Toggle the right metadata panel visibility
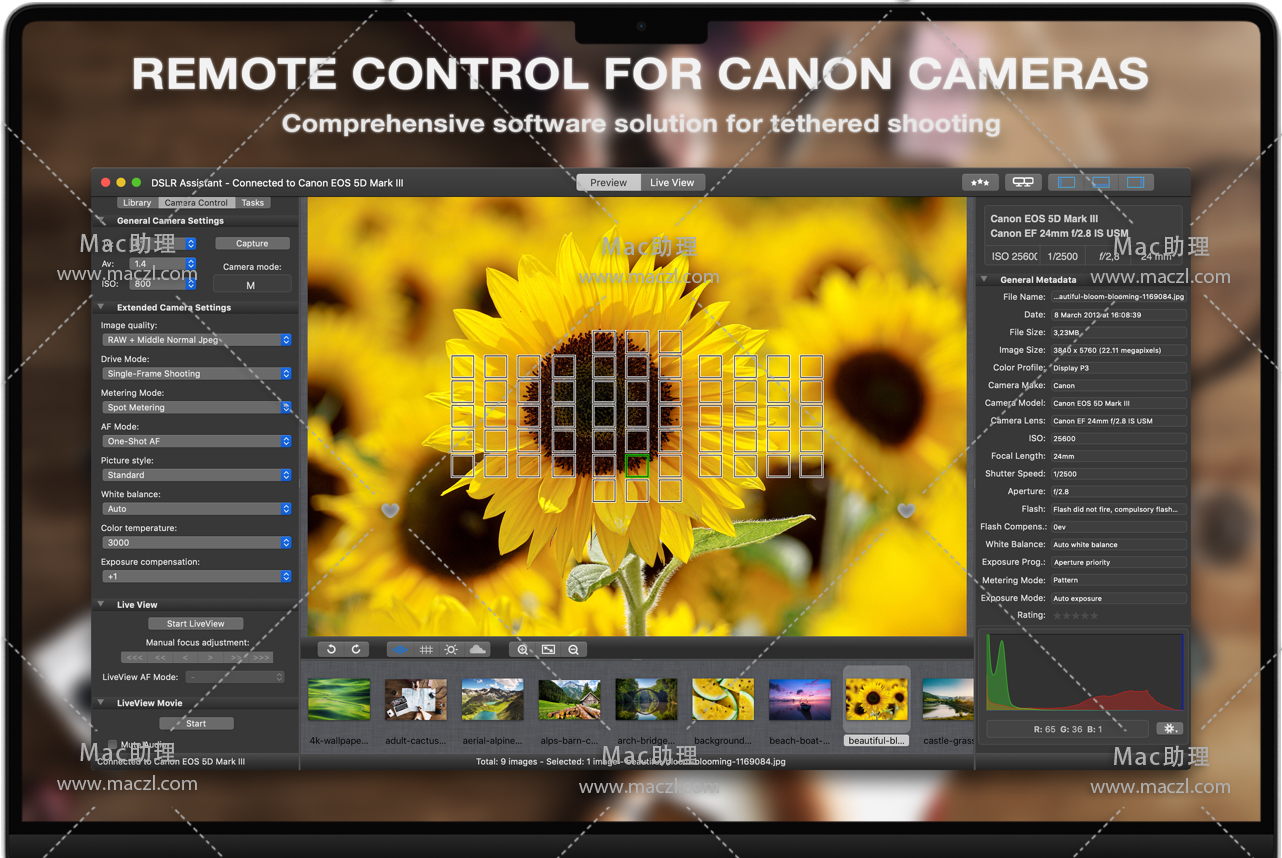1282x858 pixels. (1135, 183)
